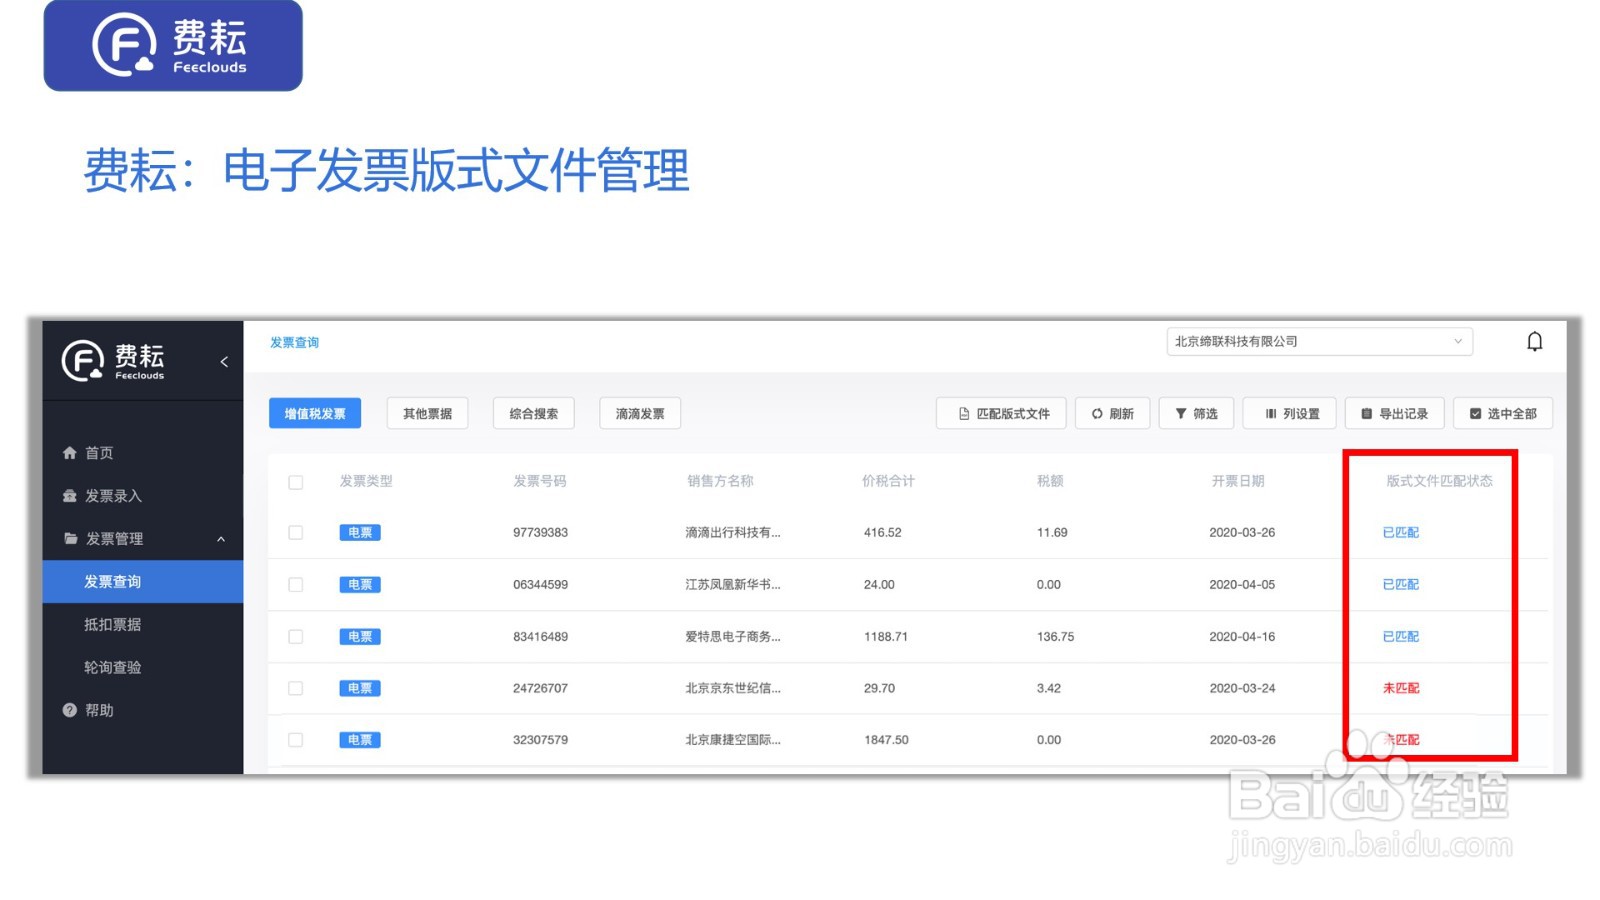Click 已匹配 status for invoice 83416489
The image size is (1600, 900).
point(1400,637)
